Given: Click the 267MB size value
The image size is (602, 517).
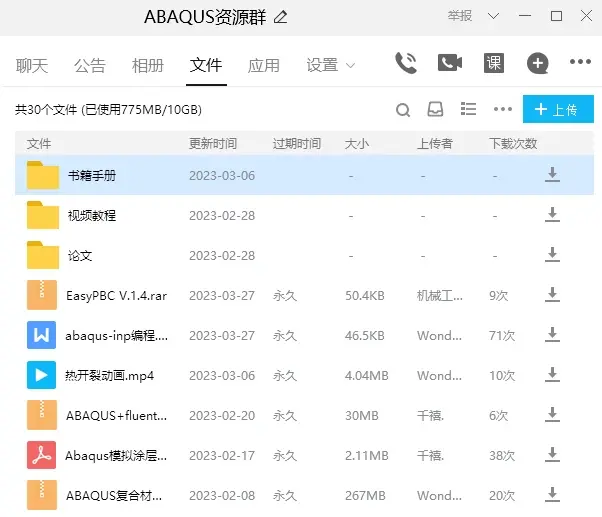Looking at the screenshot, I should tap(365, 496).
